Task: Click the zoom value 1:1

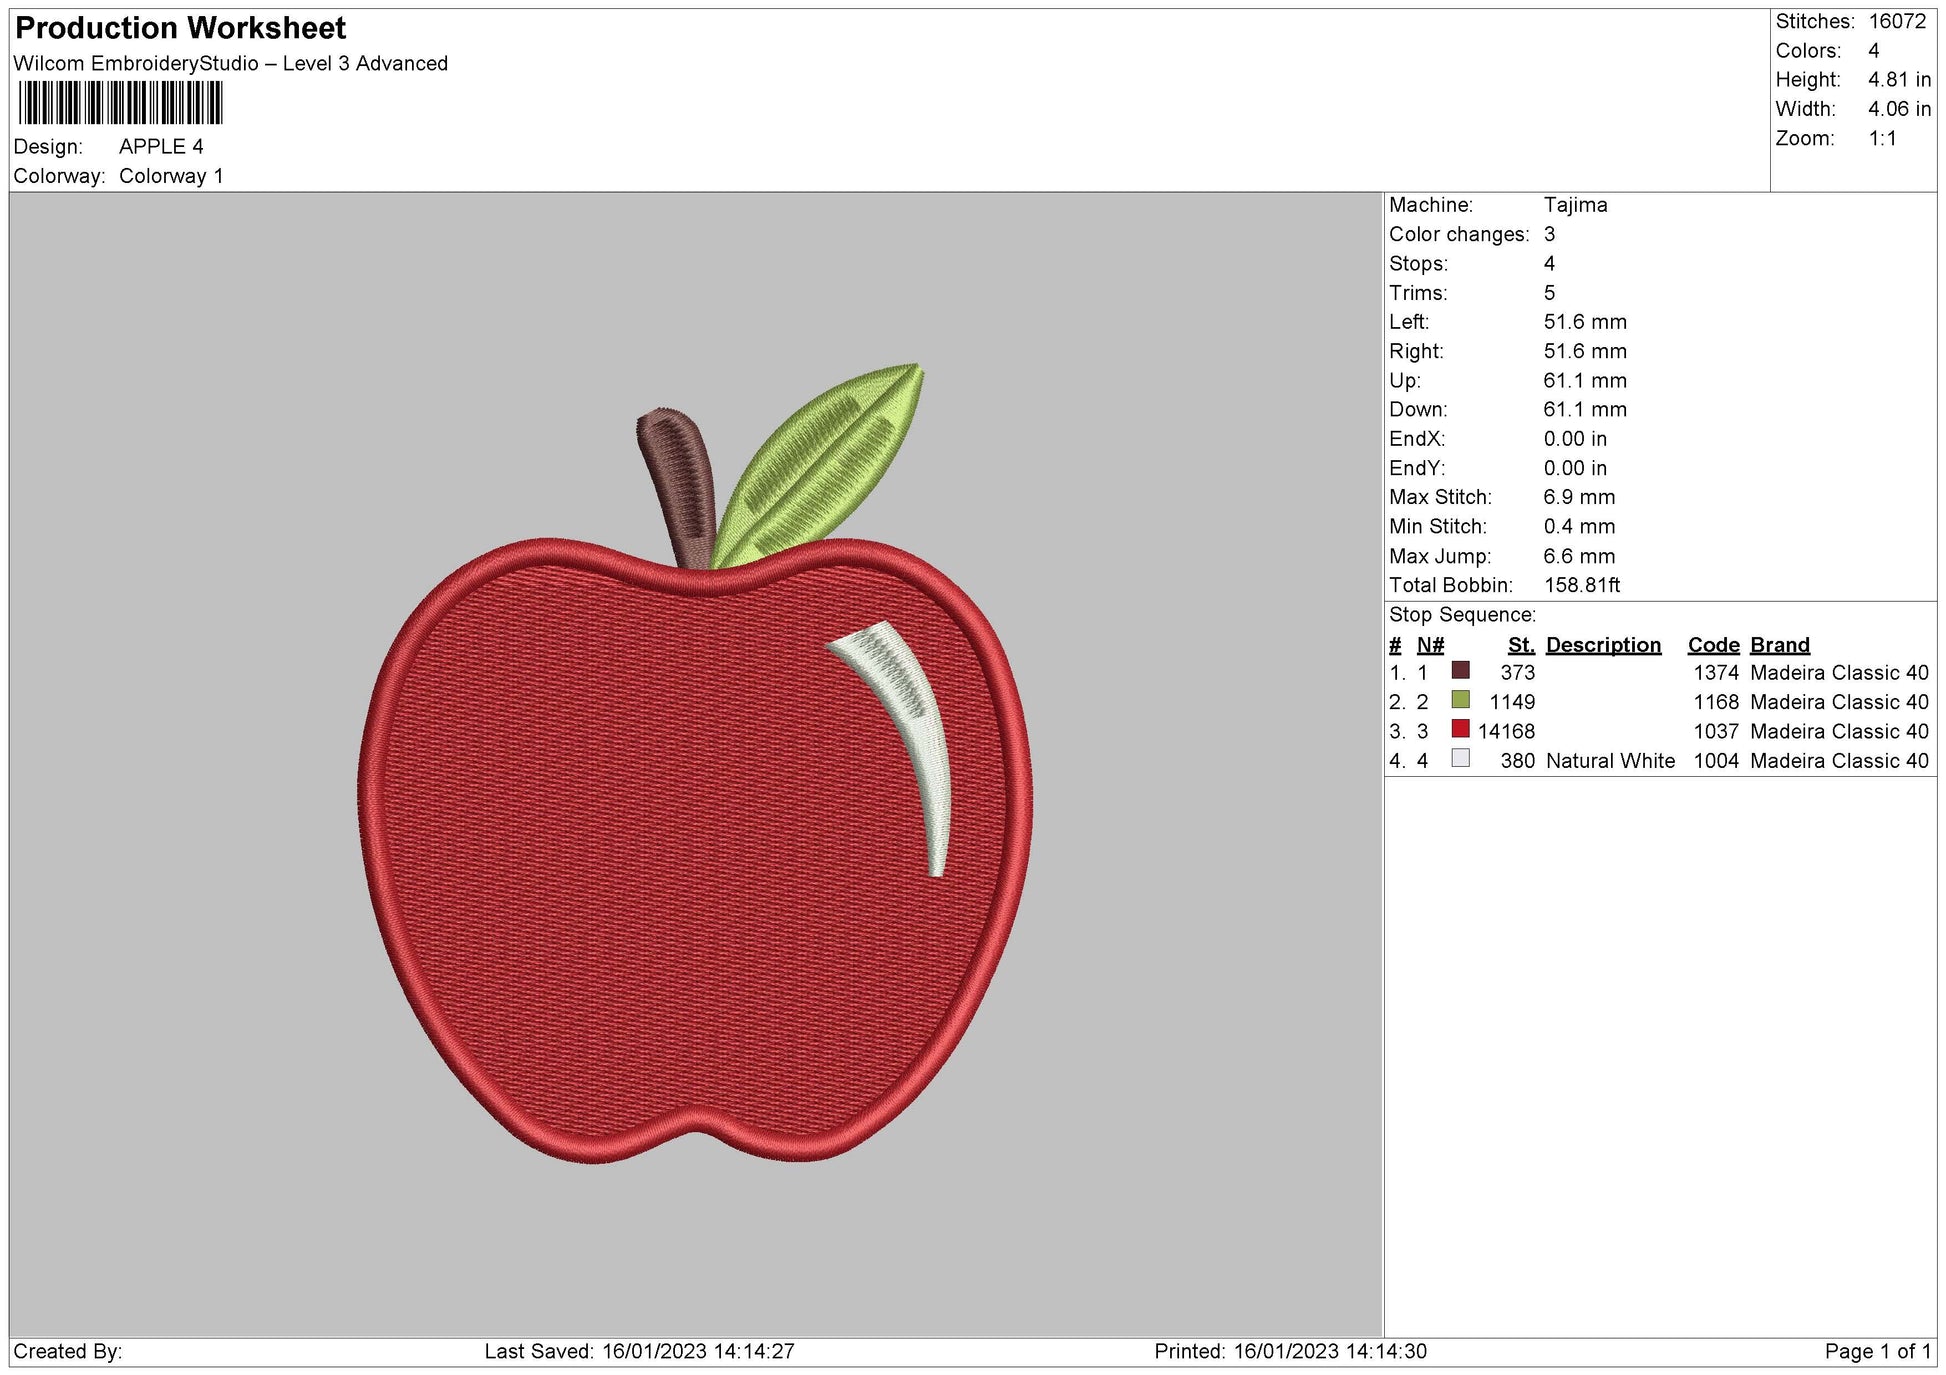Action: coord(1883,138)
